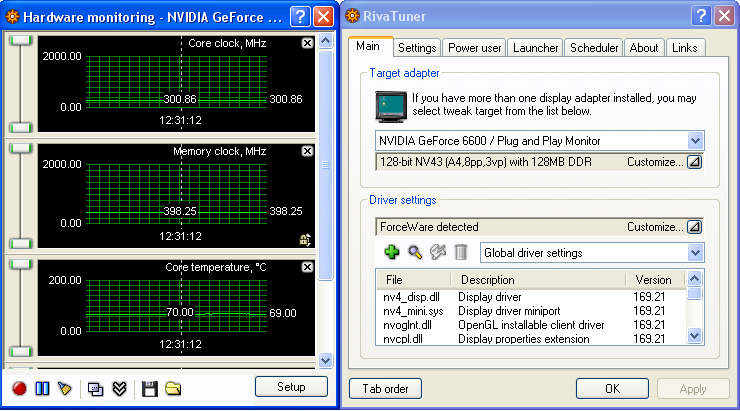Screen dimensions: 740x411
Task: Click bottom slider handle of Memory clock graph
Action: tap(20, 243)
